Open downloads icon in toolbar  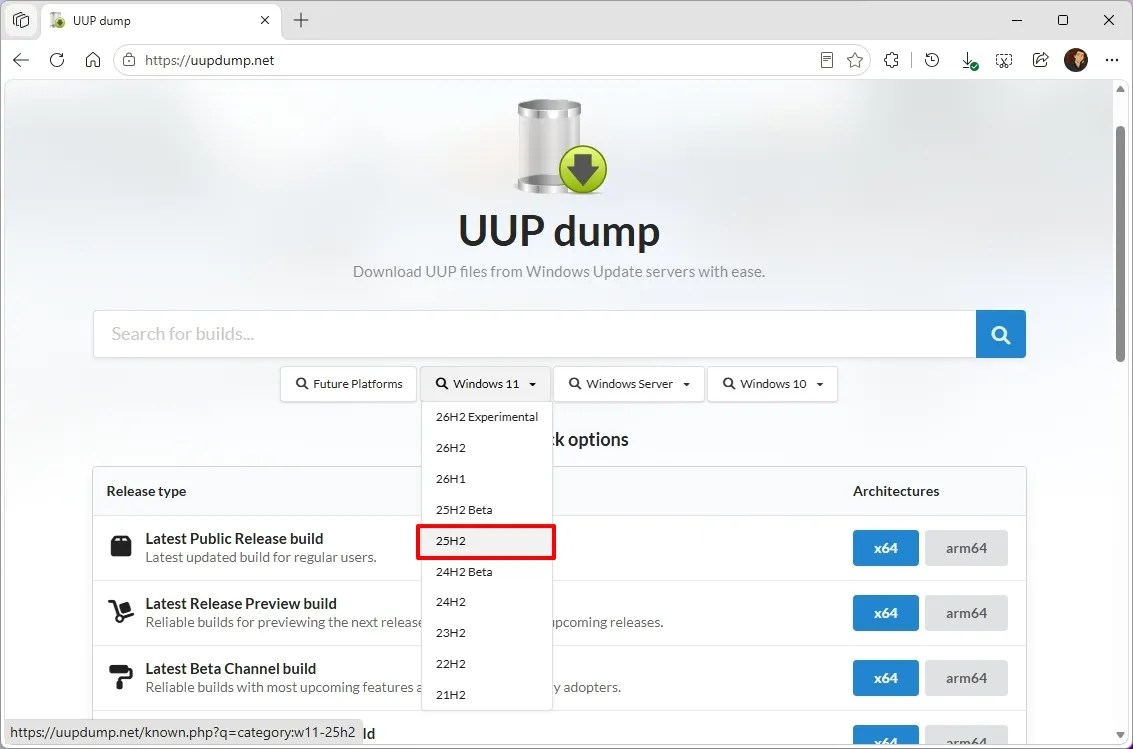pos(969,61)
